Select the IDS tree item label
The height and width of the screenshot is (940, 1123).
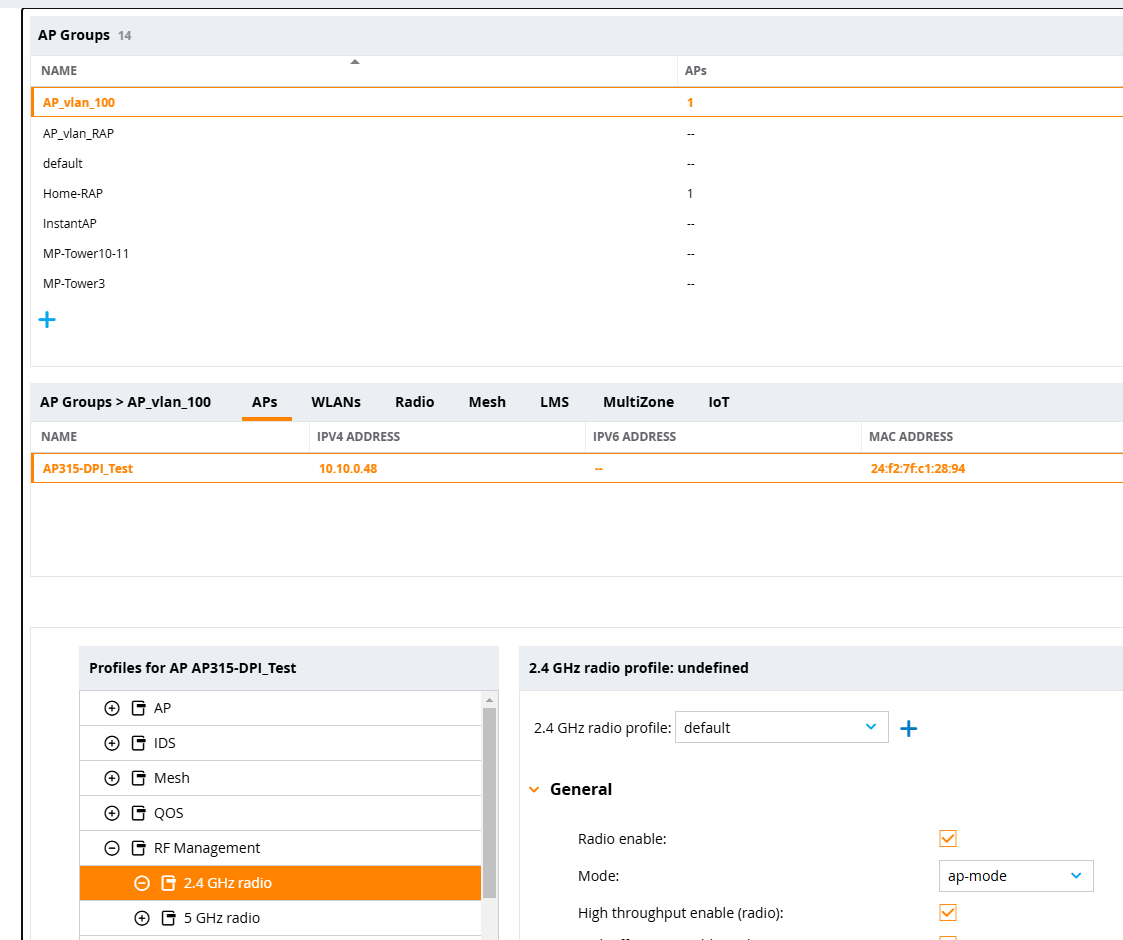(x=165, y=743)
